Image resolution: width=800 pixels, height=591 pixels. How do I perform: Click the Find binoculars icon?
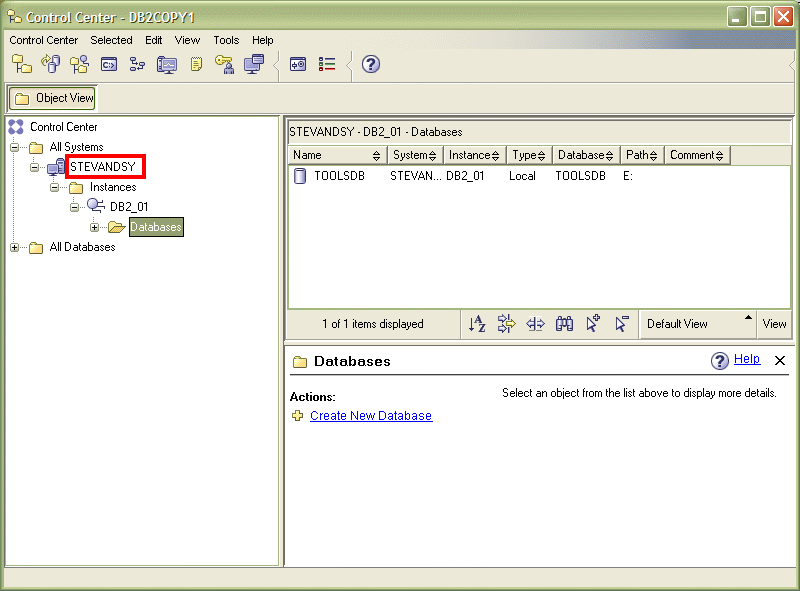pos(564,324)
